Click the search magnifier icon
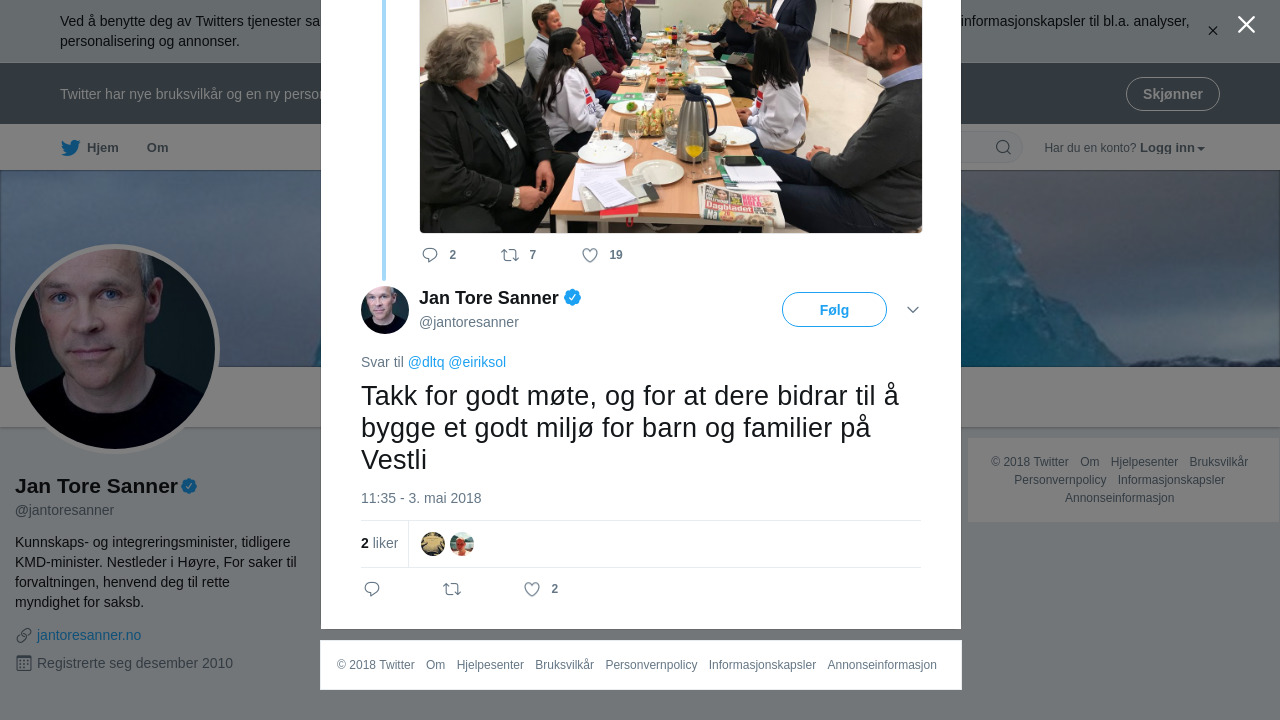Screen dimensions: 1280x720 click(x=1003, y=148)
